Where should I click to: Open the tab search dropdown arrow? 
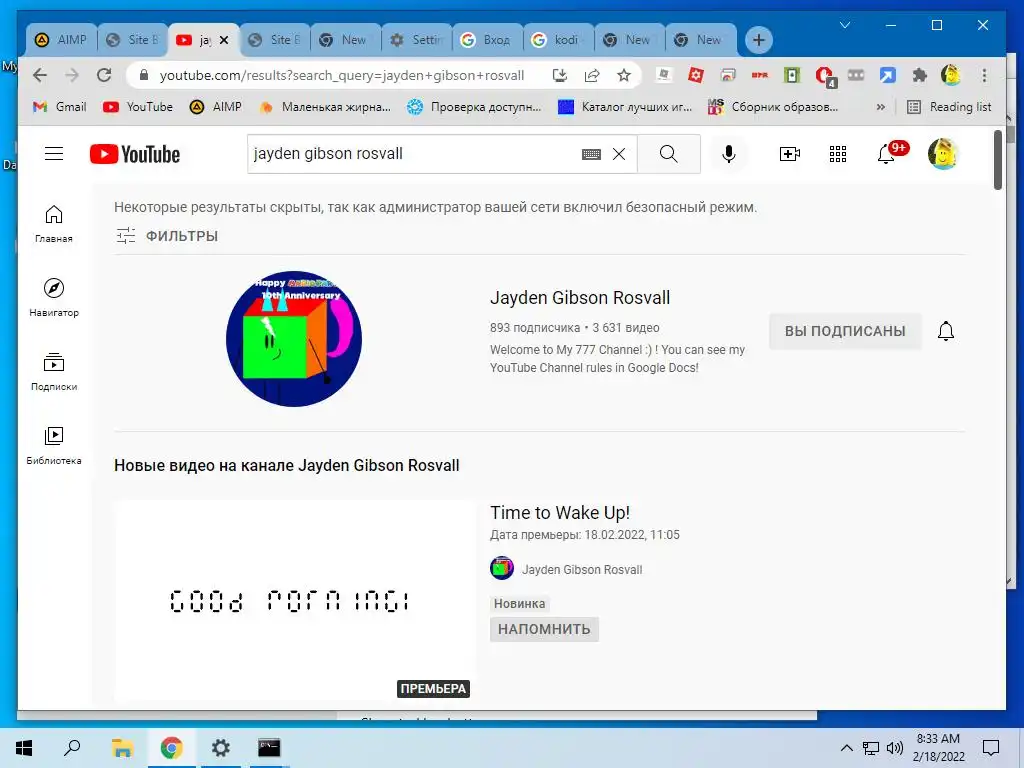pos(844,25)
